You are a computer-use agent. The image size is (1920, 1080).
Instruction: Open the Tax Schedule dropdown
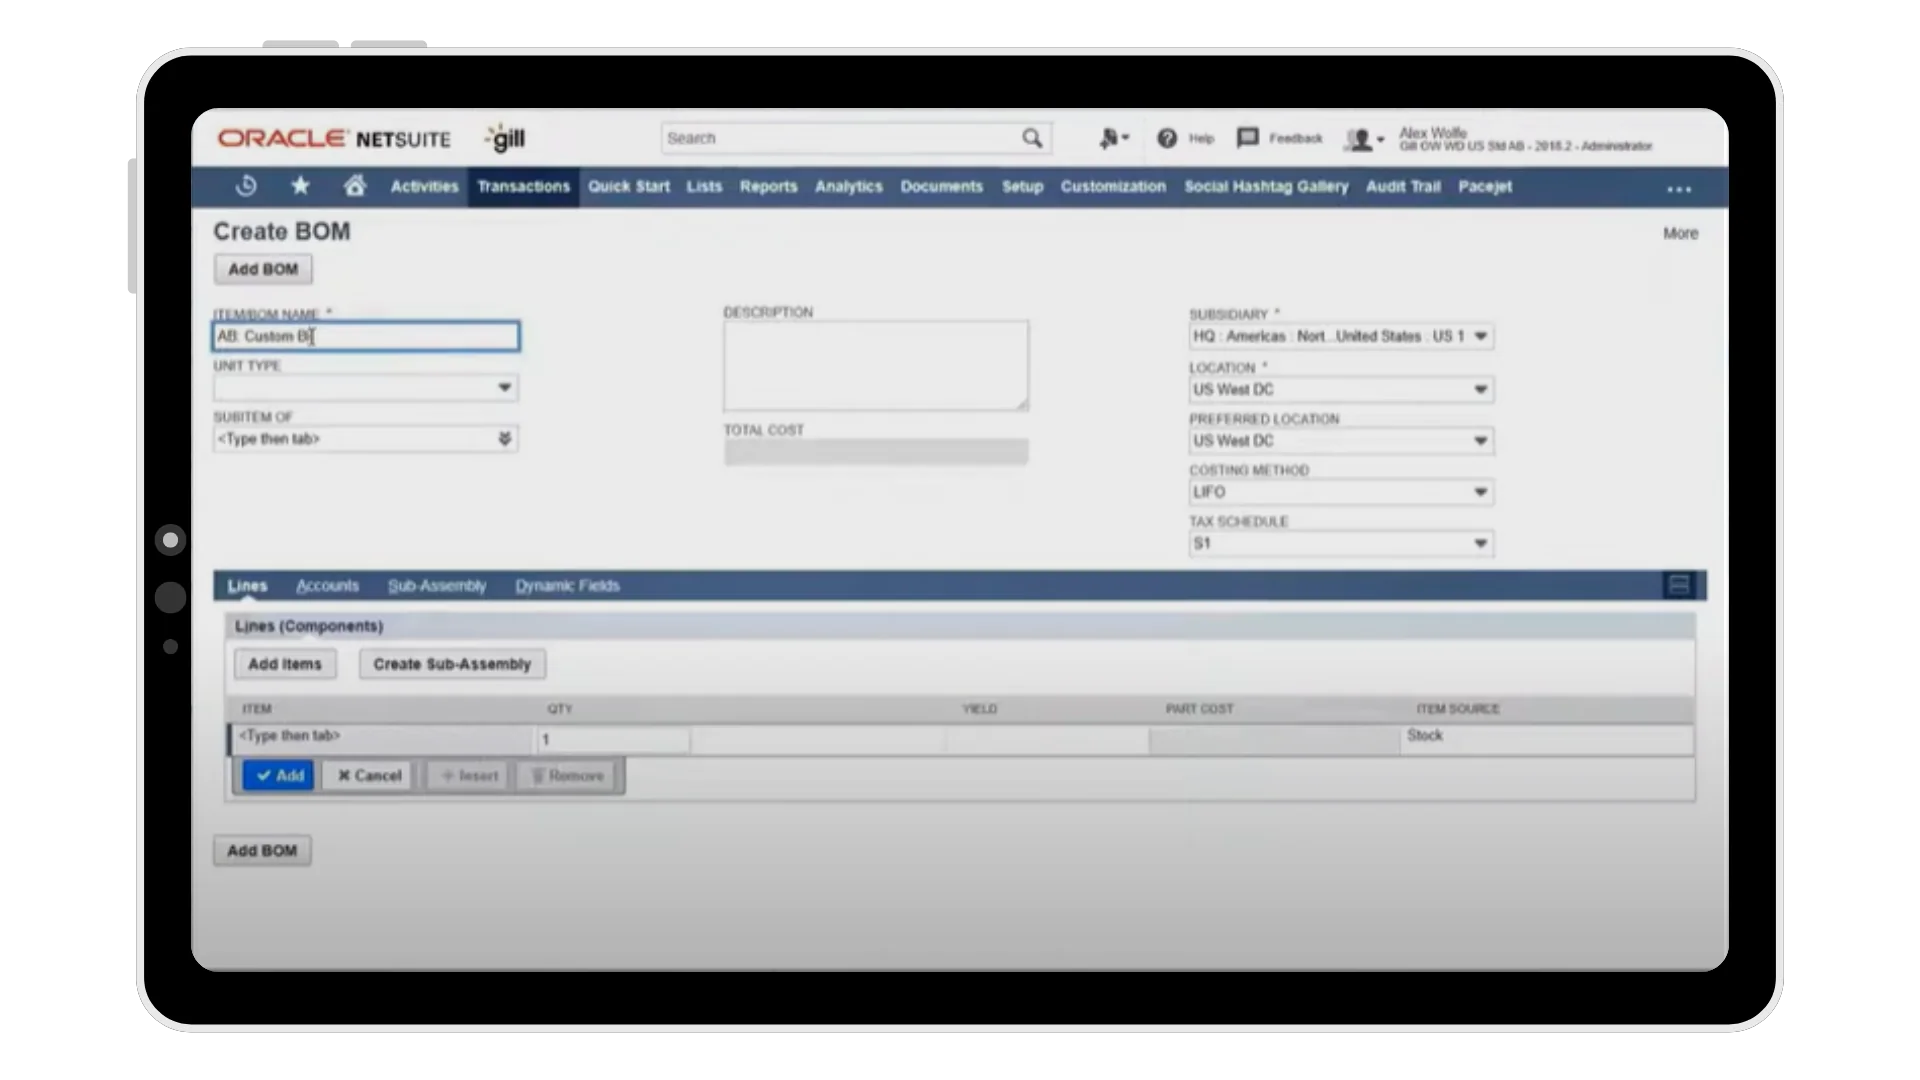1480,544
